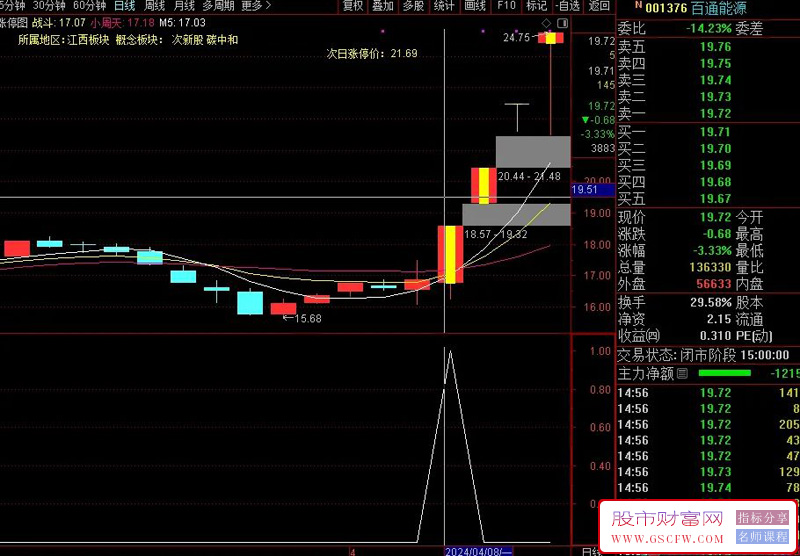Click the diamond marker icon above the chart

coord(546,23)
